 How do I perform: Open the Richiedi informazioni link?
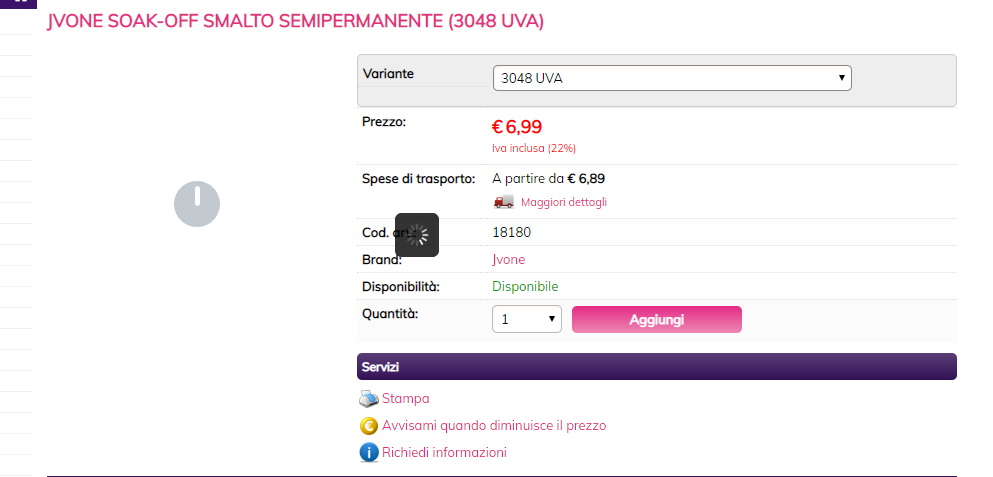(444, 452)
